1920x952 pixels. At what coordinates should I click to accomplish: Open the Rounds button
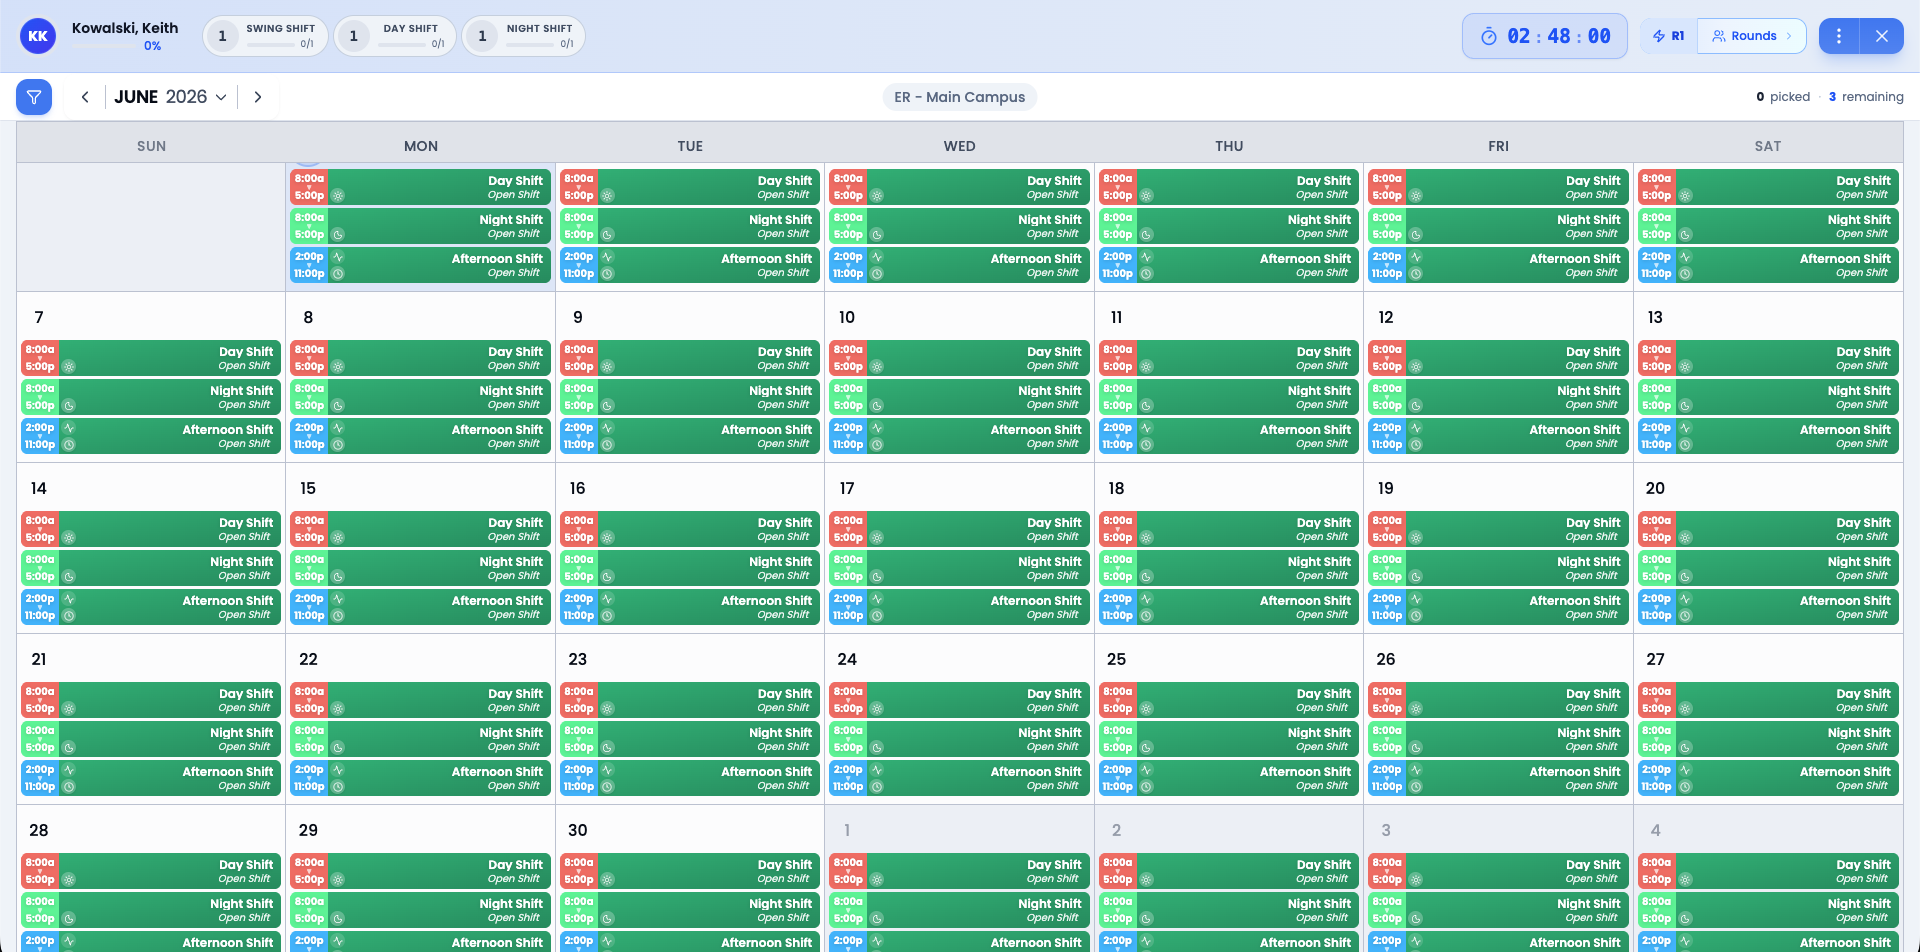pyautogui.click(x=1752, y=36)
